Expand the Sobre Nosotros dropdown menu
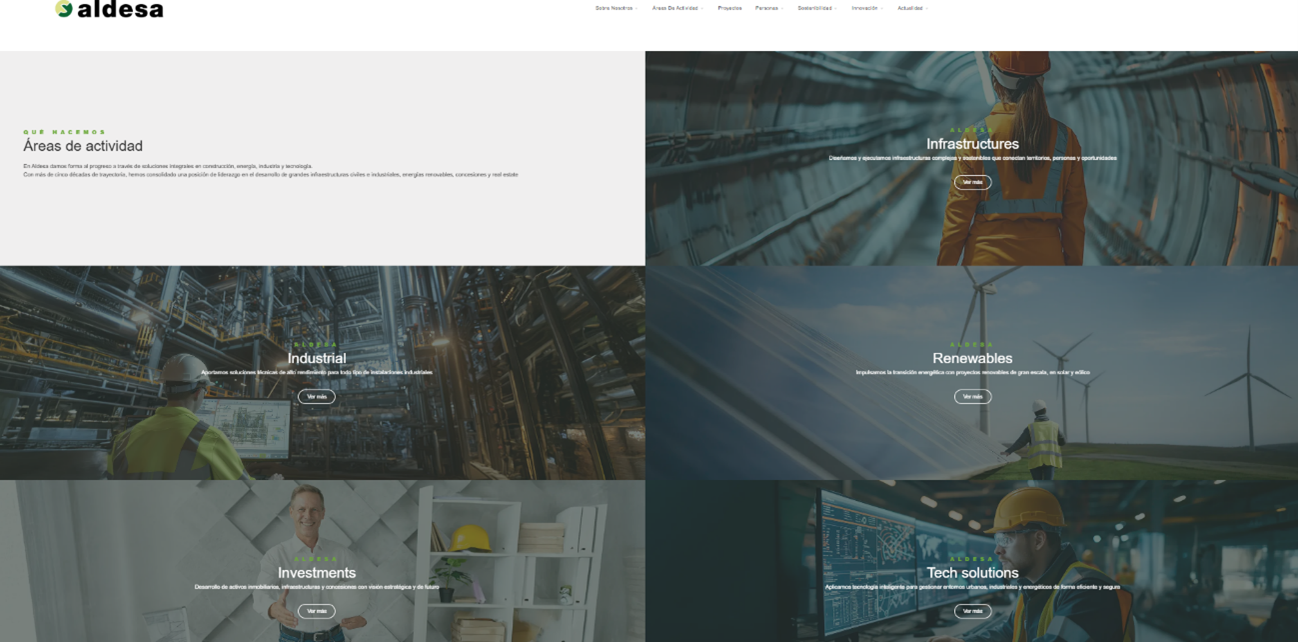The image size is (1298, 642). coord(615,8)
